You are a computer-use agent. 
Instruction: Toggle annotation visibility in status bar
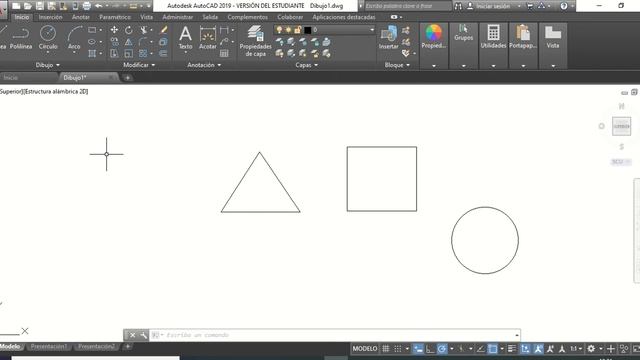pos(538,349)
